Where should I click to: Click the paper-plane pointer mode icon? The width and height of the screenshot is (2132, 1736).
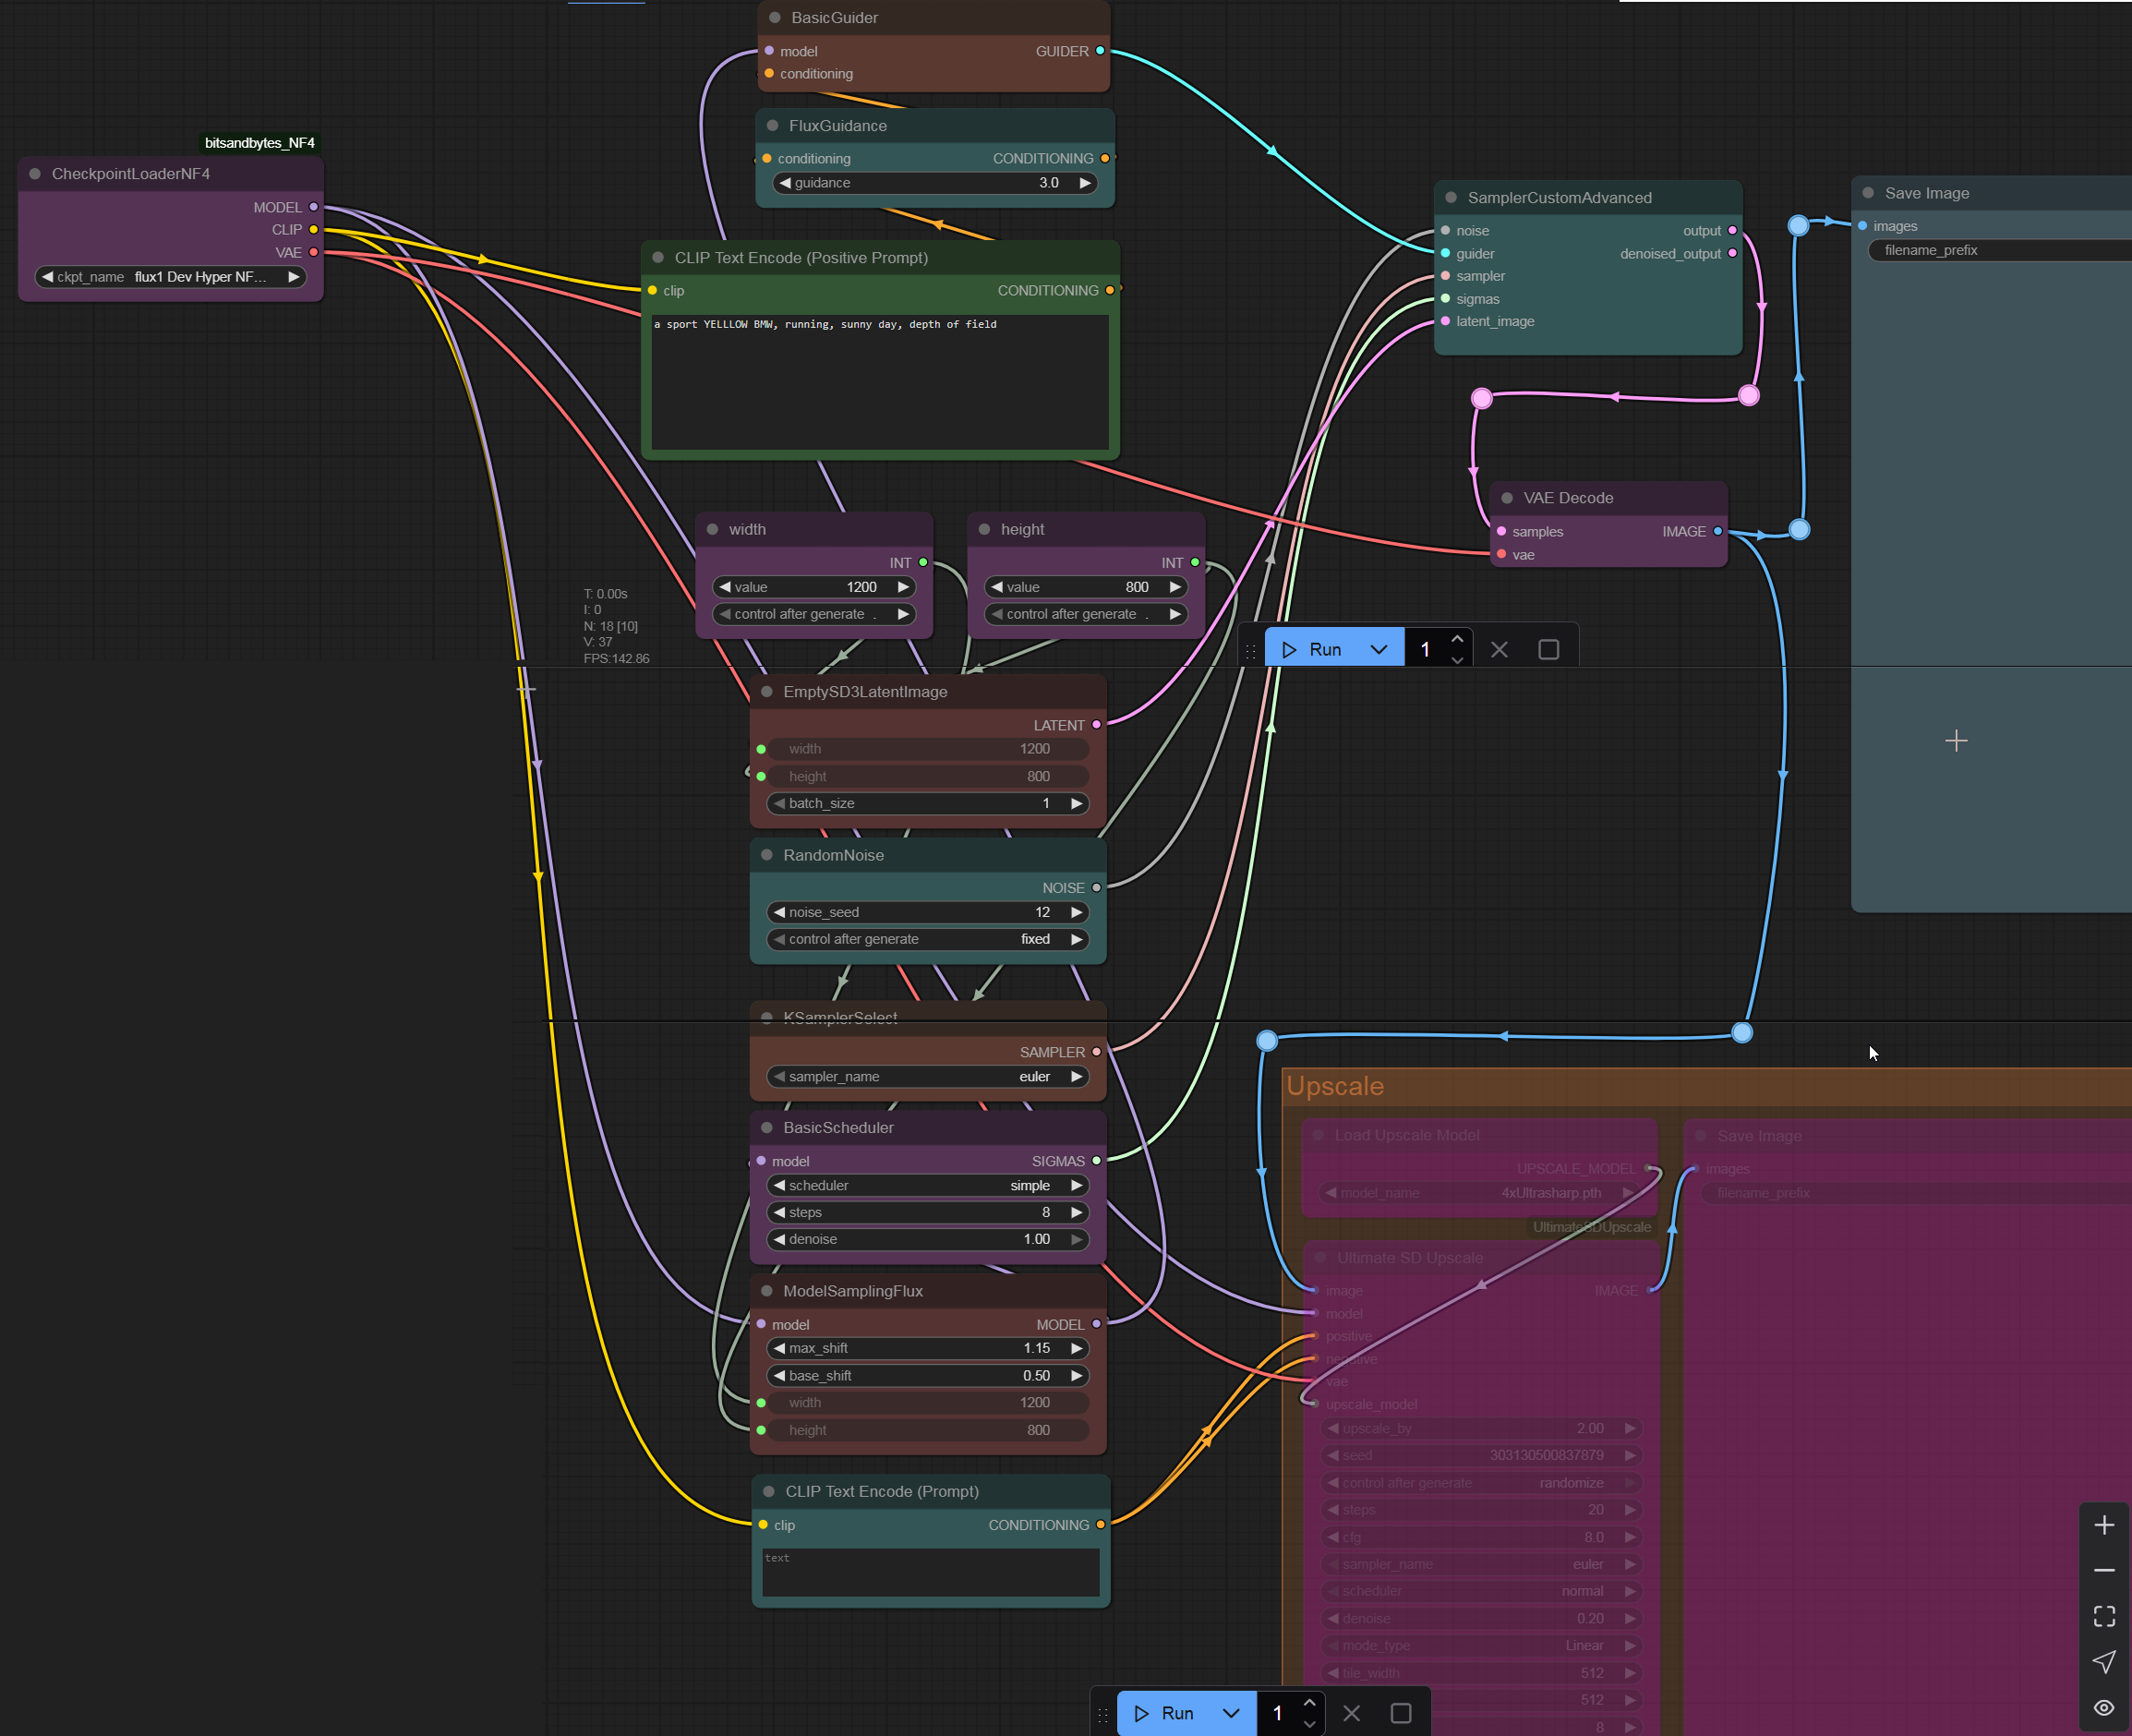tap(2104, 1662)
